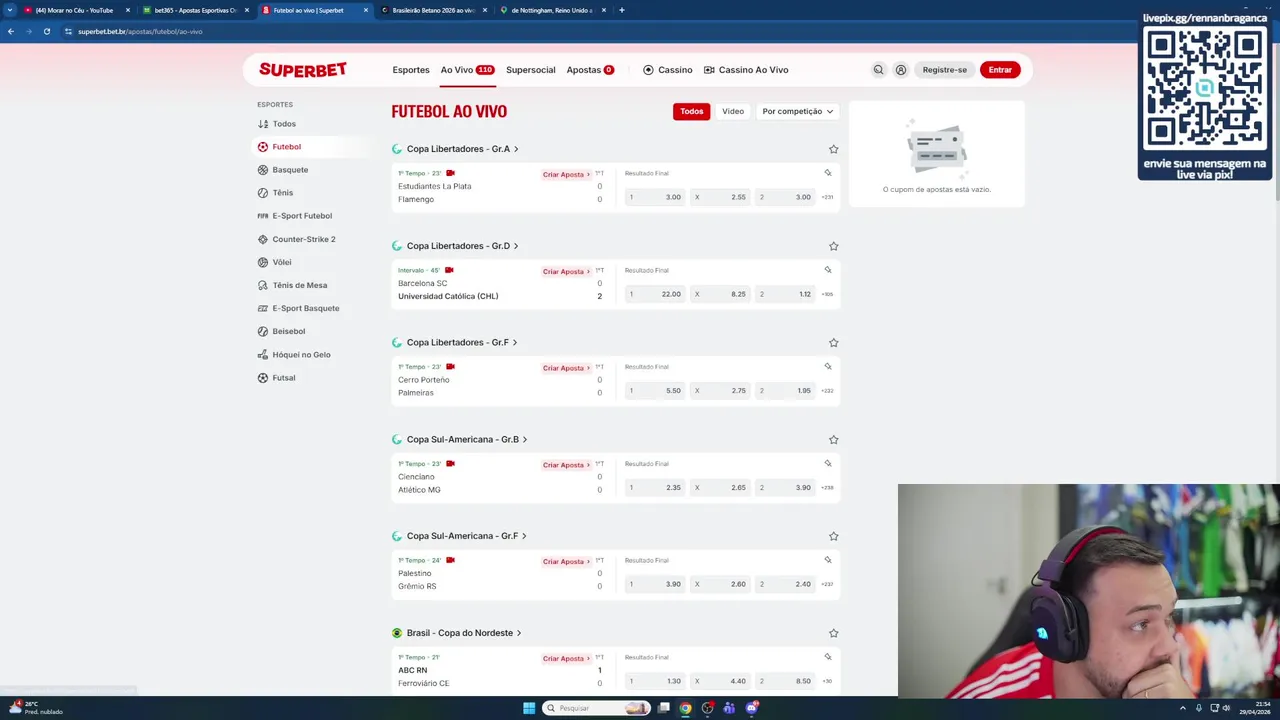Expand Copa Libertadores Gr.D chevron

click(516, 246)
